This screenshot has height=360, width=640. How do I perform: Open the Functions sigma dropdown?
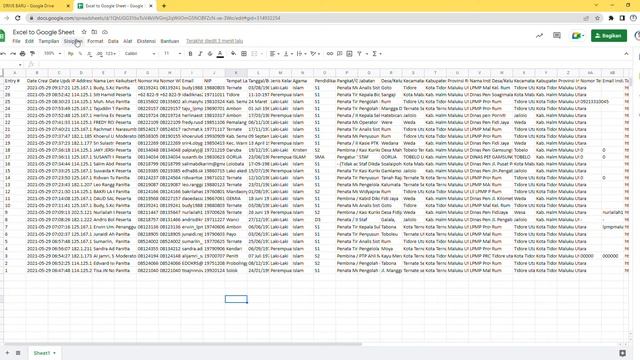click(x=377, y=53)
